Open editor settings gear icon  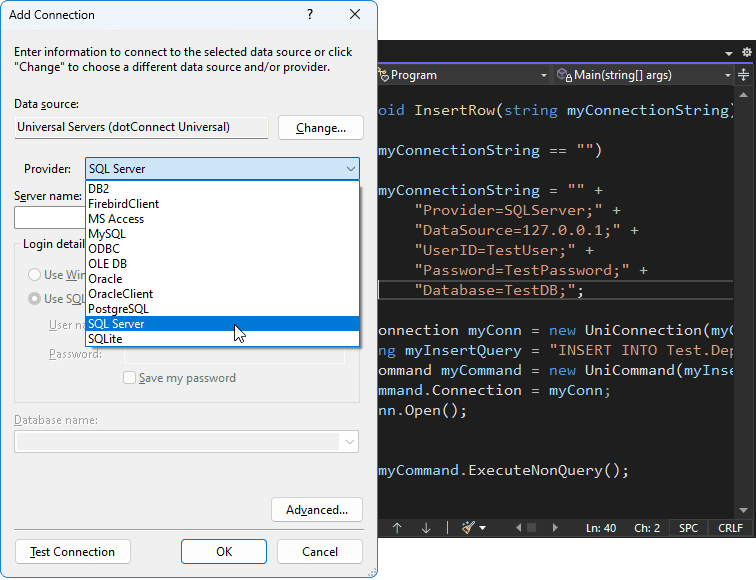click(746, 52)
